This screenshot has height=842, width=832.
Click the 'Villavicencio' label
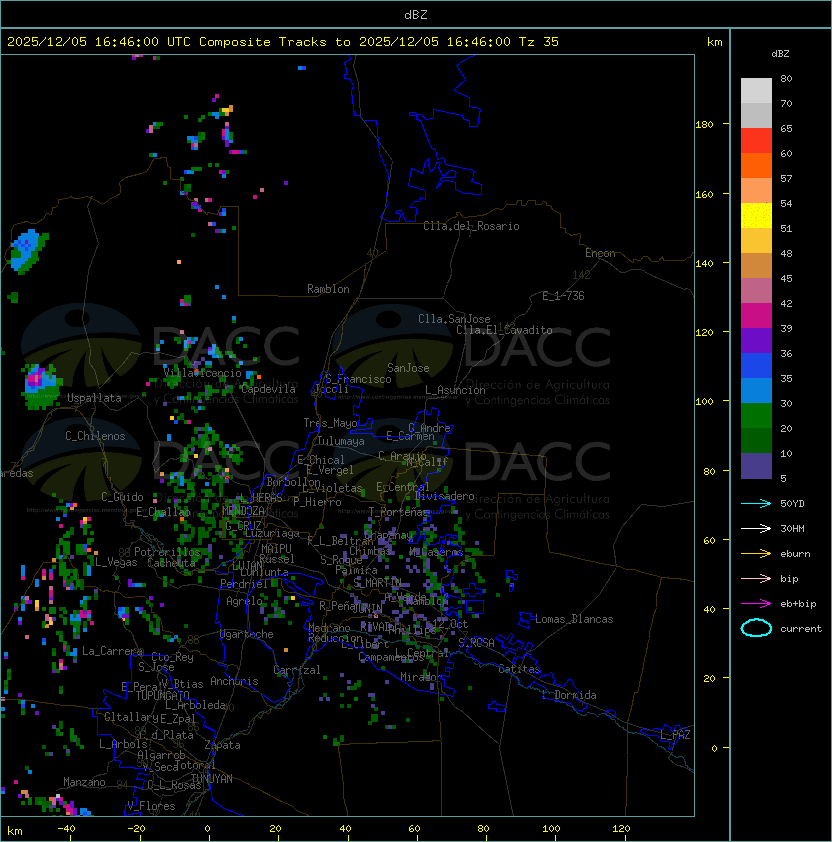pos(202,373)
